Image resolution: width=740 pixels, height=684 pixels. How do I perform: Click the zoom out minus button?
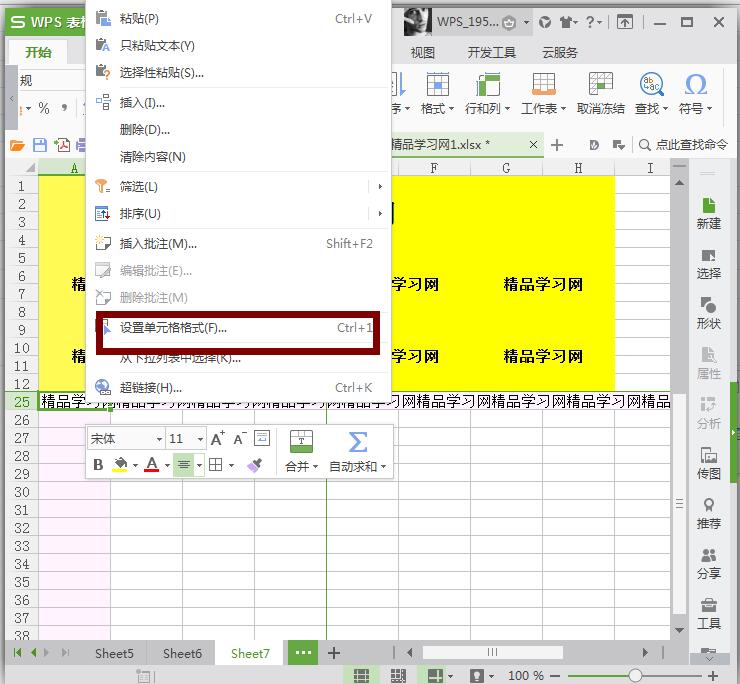(555, 676)
